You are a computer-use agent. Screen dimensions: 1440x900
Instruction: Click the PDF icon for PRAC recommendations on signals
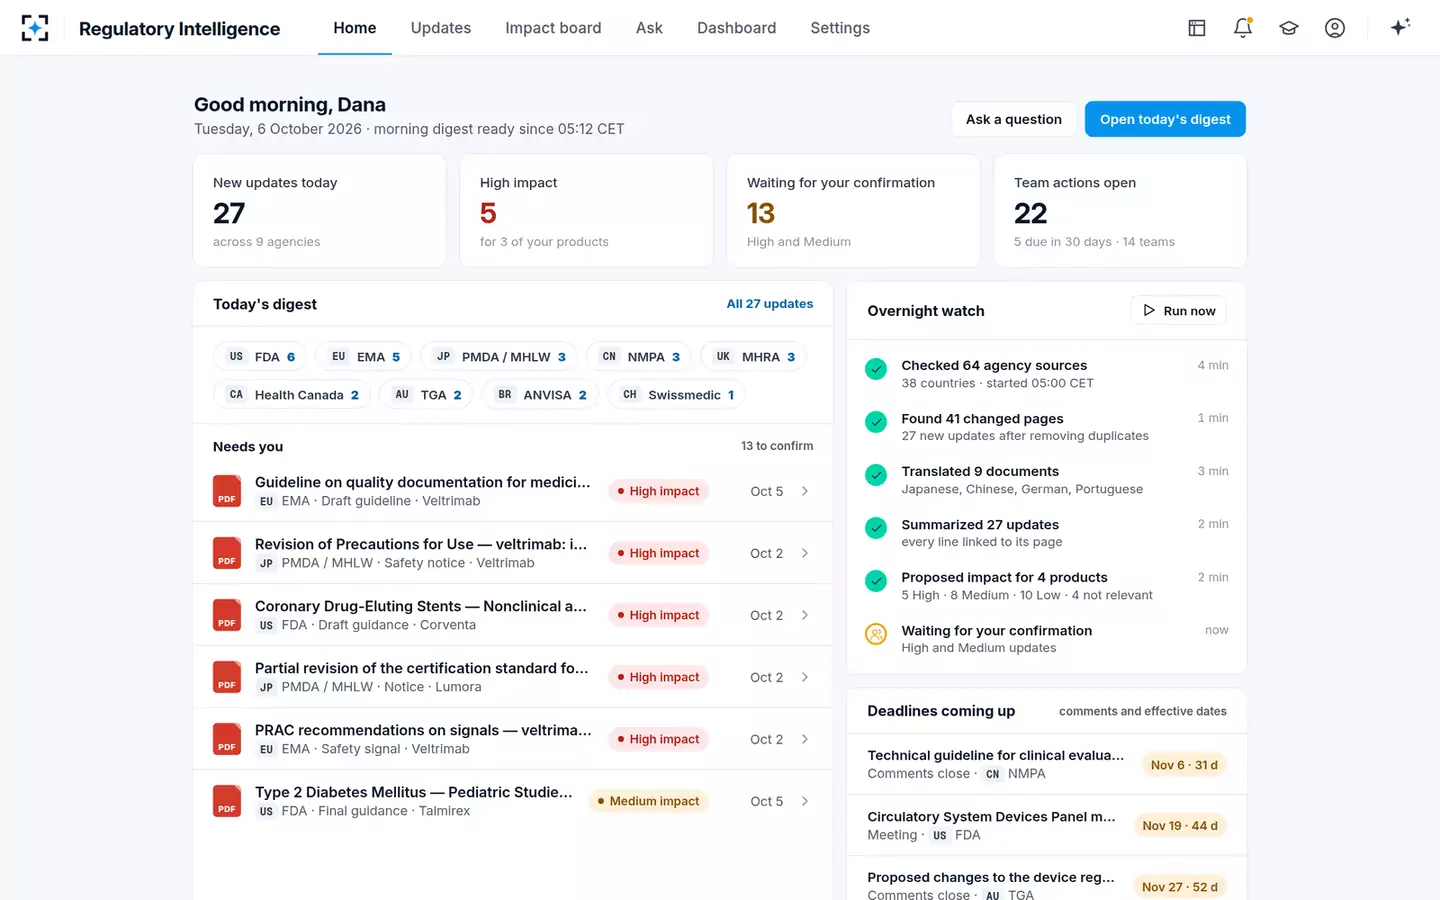[x=227, y=739]
